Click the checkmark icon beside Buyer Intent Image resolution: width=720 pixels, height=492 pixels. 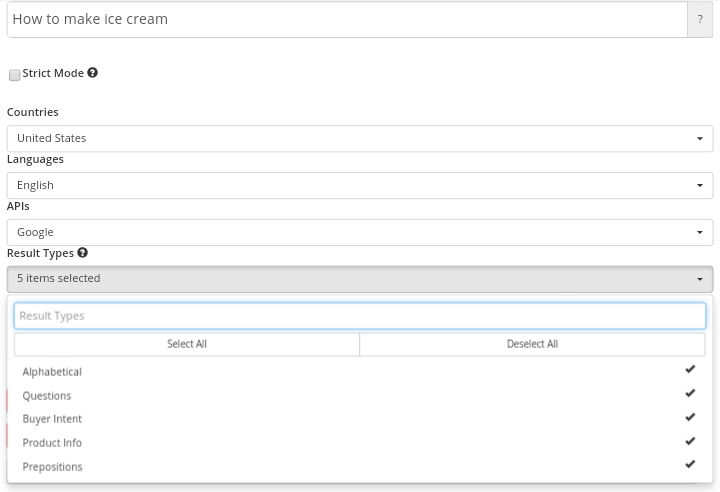(690, 418)
